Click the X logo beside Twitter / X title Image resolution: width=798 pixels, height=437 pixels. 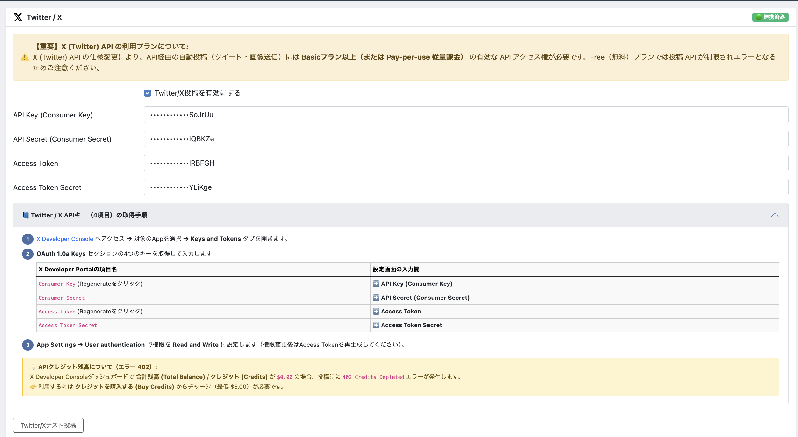pyautogui.click(x=18, y=17)
